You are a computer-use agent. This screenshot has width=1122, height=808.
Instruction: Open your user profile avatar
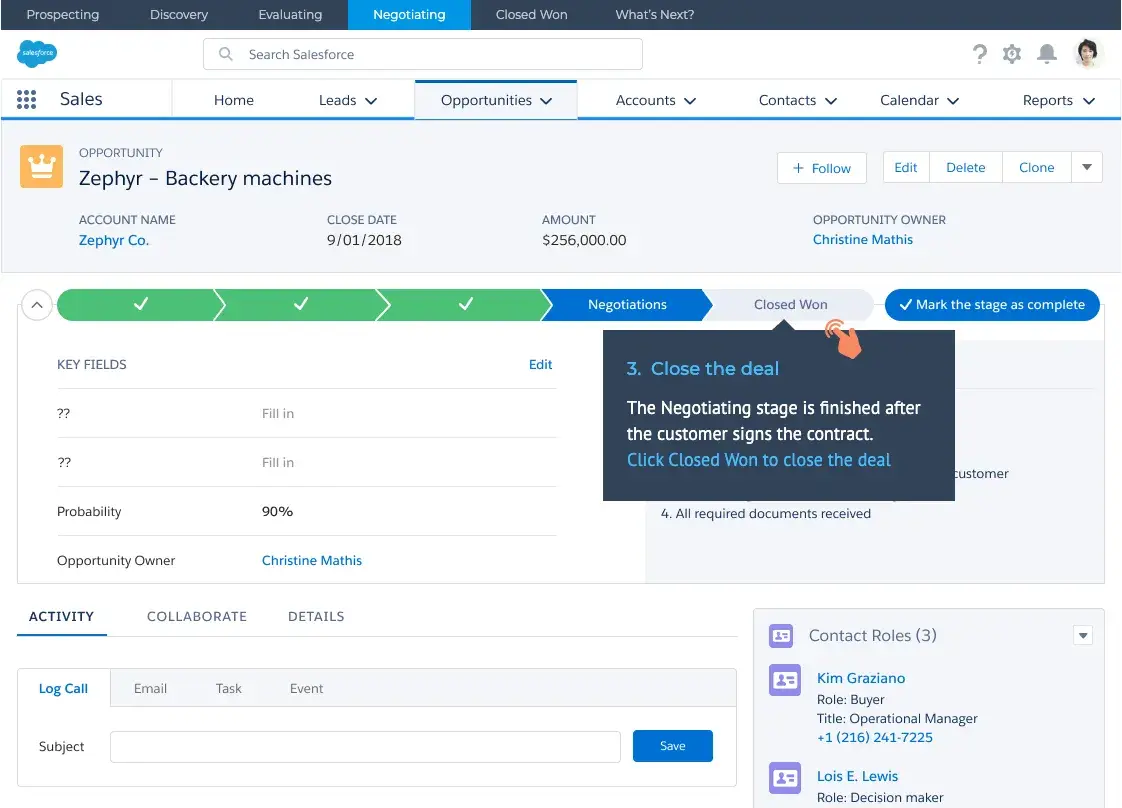1089,53
